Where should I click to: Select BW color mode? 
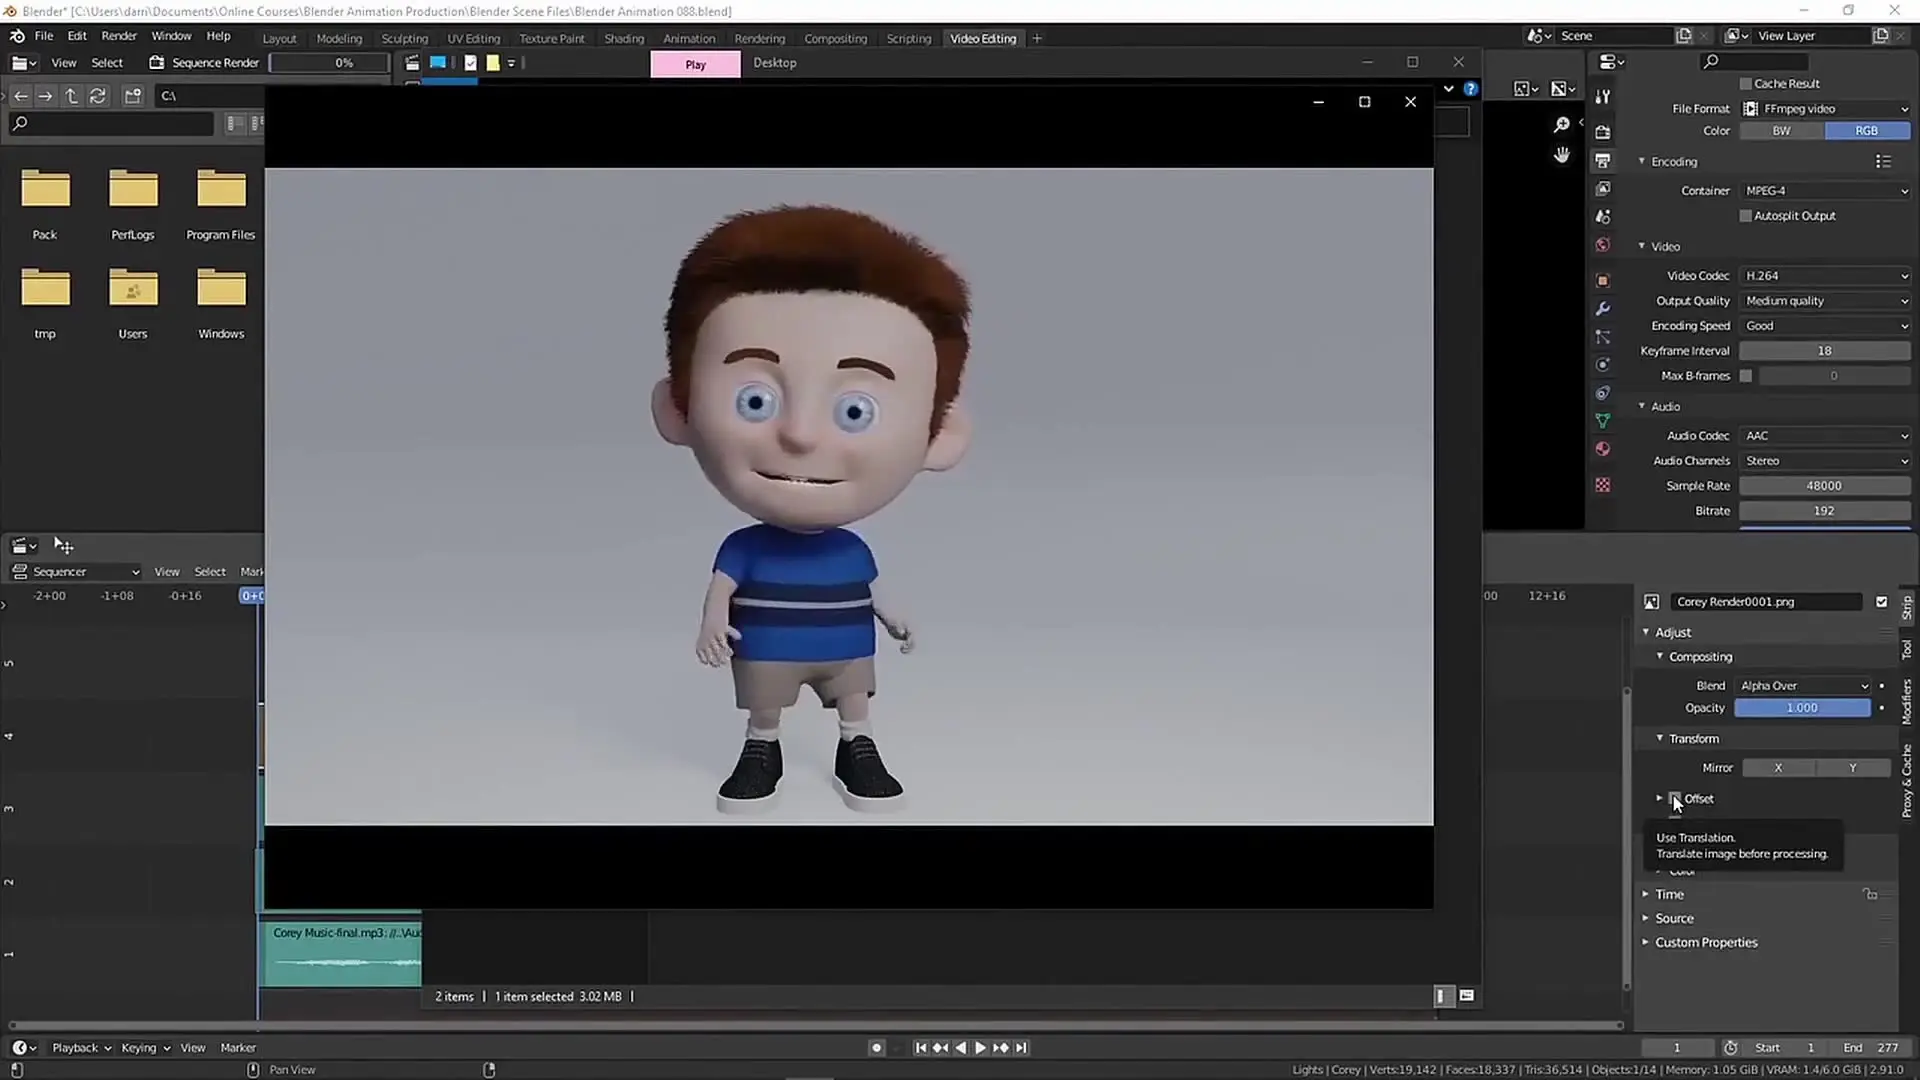coord(1782,131)
